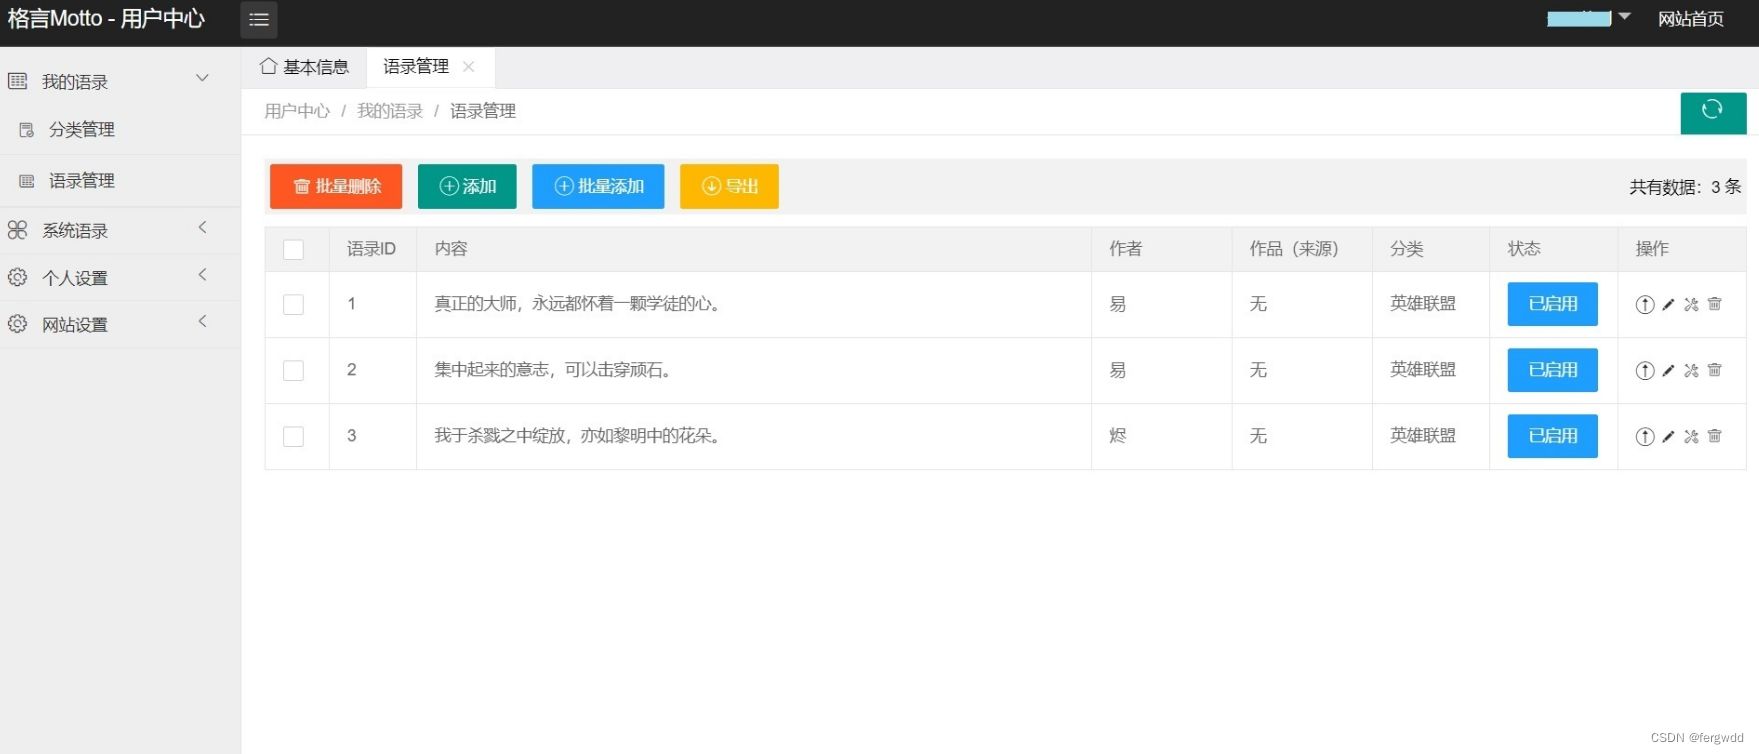Click the 个人设置 gear icon
This screenshot has height=754, width=1759.
tap(17, 277)
